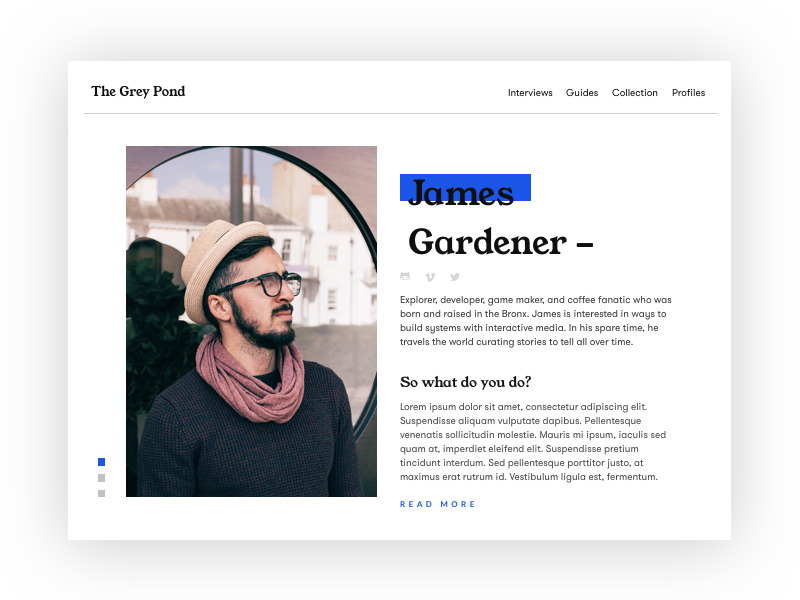800x600 pixels.
Task: Select the active blue slide indicator
Action: pos(102,462)
